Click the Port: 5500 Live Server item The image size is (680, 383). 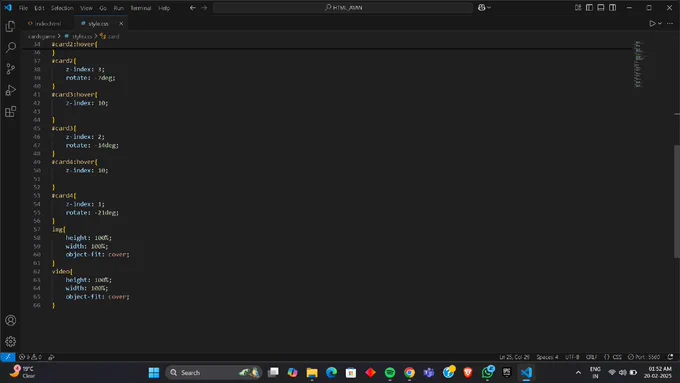pos(644,357)
